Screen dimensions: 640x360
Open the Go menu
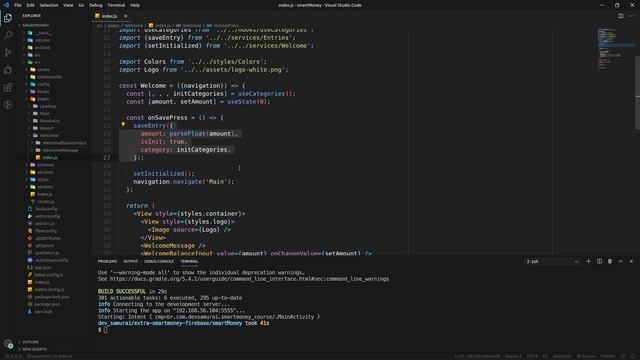tap(81, 5)
